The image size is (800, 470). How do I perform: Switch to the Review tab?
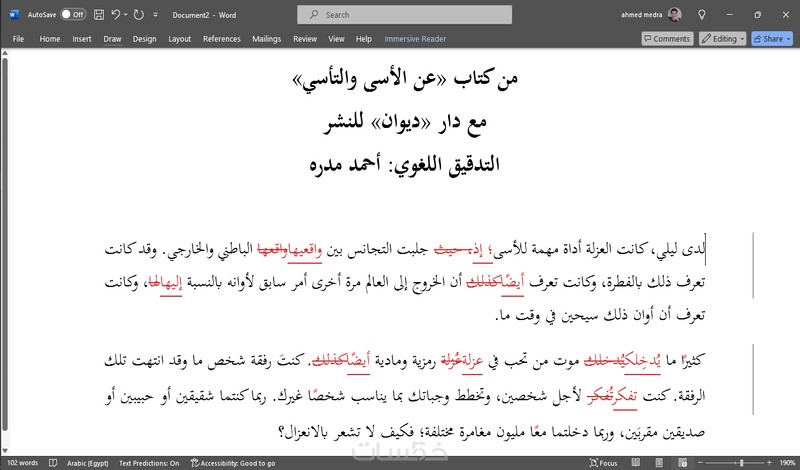[x=305, y=39]
